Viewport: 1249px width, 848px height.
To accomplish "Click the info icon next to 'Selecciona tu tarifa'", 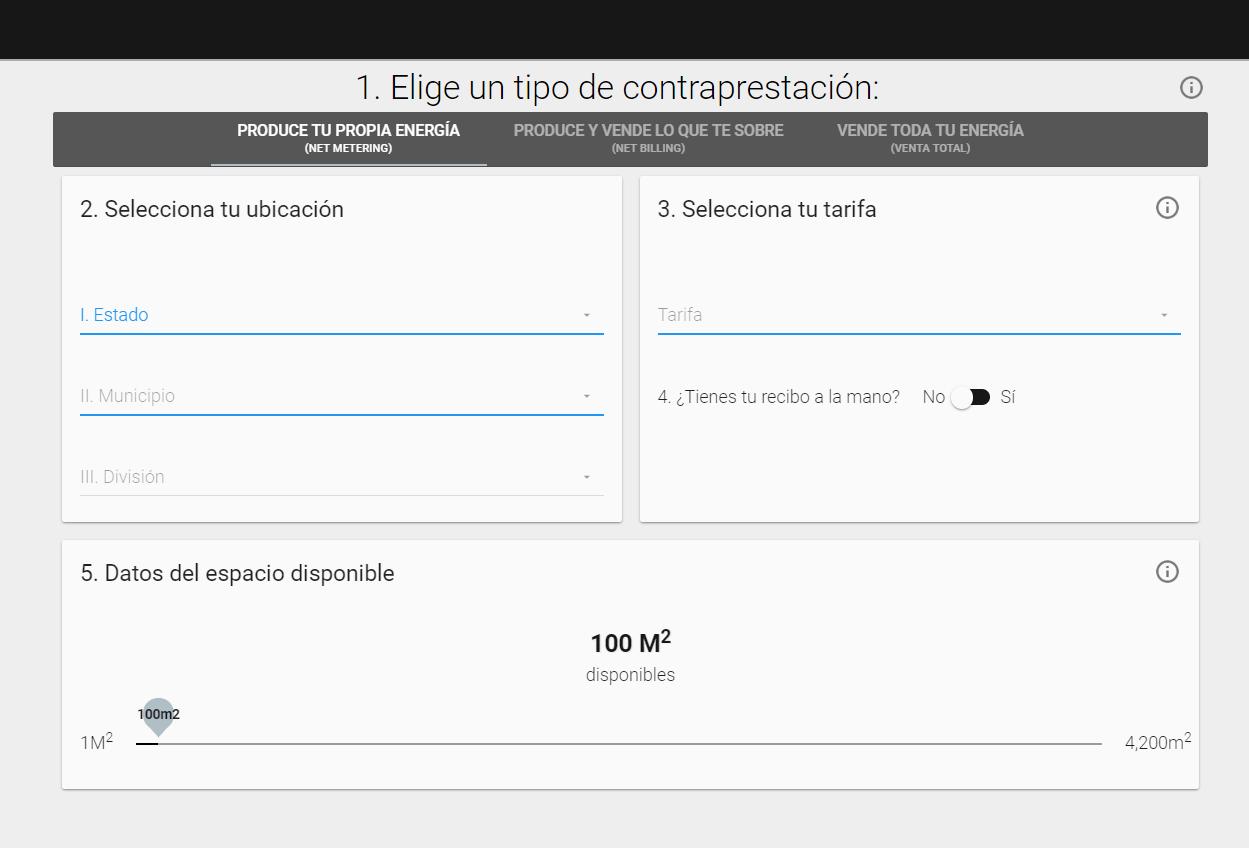I will pos(1166,208).
